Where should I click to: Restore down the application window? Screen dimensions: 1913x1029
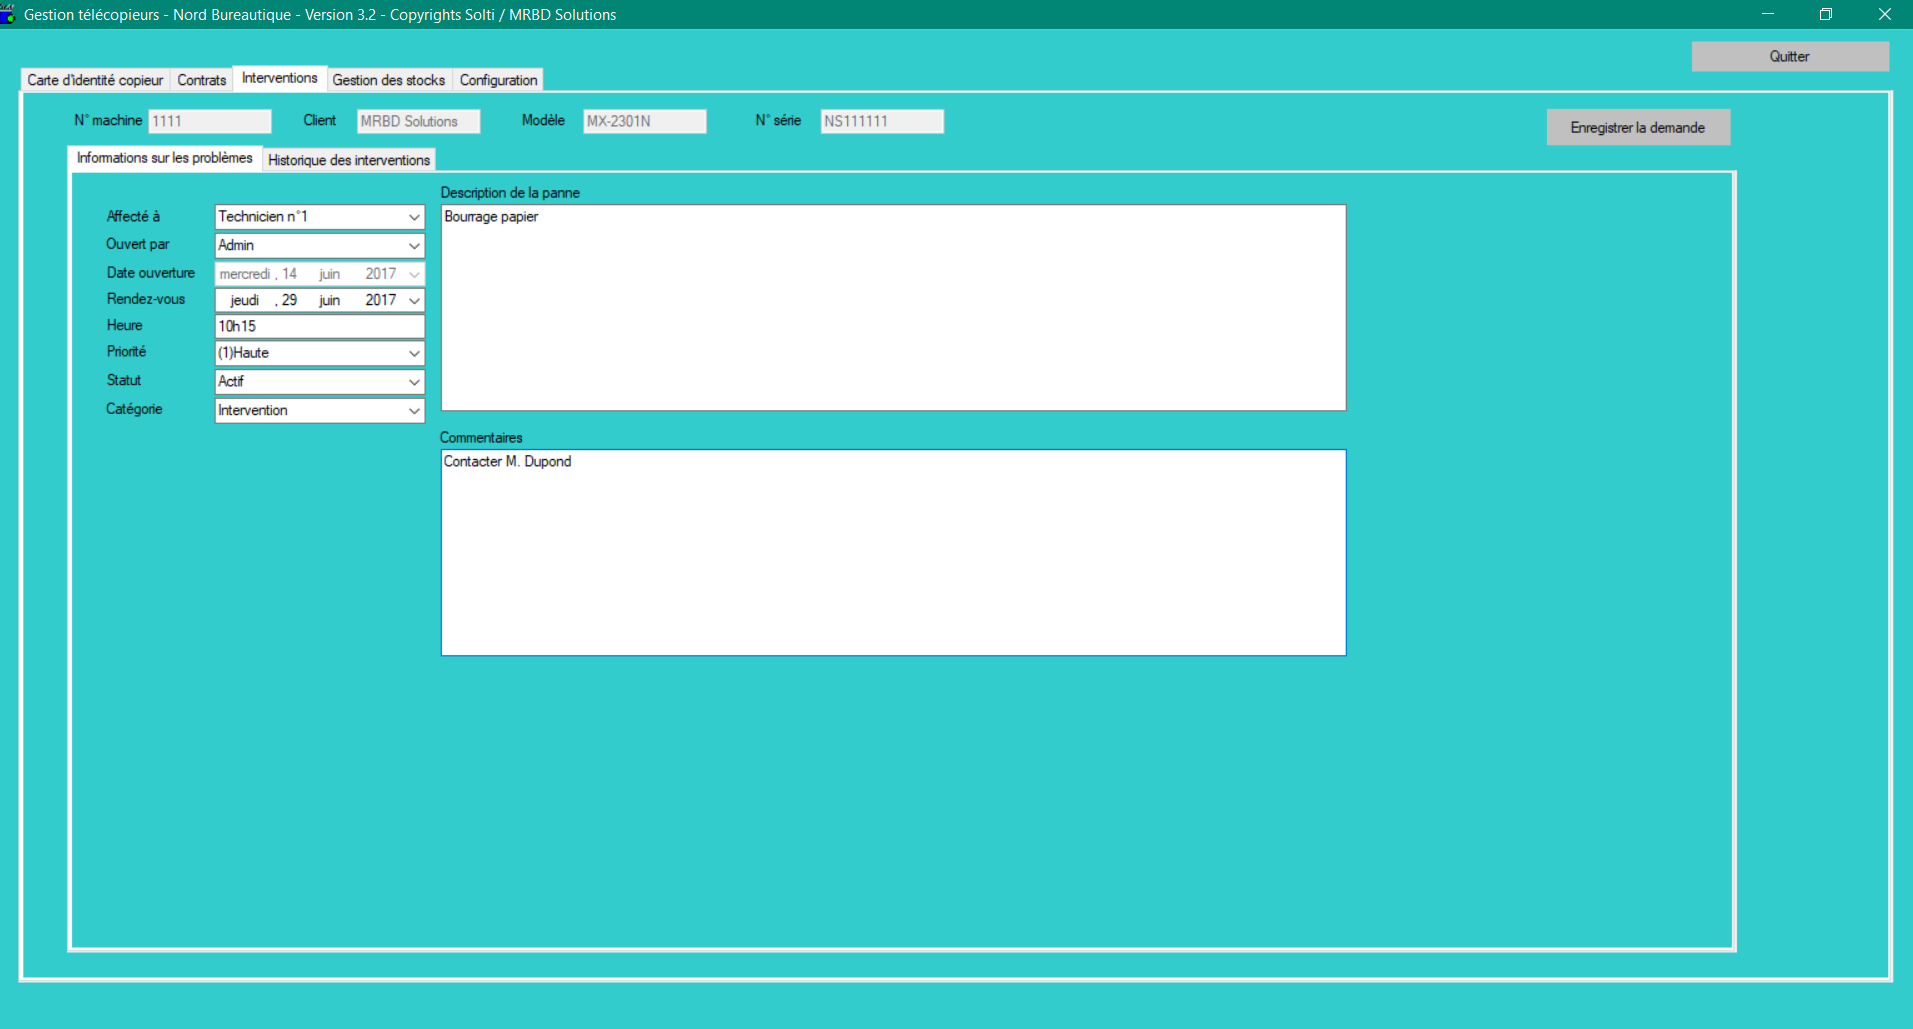click(x=1825, y=14)
